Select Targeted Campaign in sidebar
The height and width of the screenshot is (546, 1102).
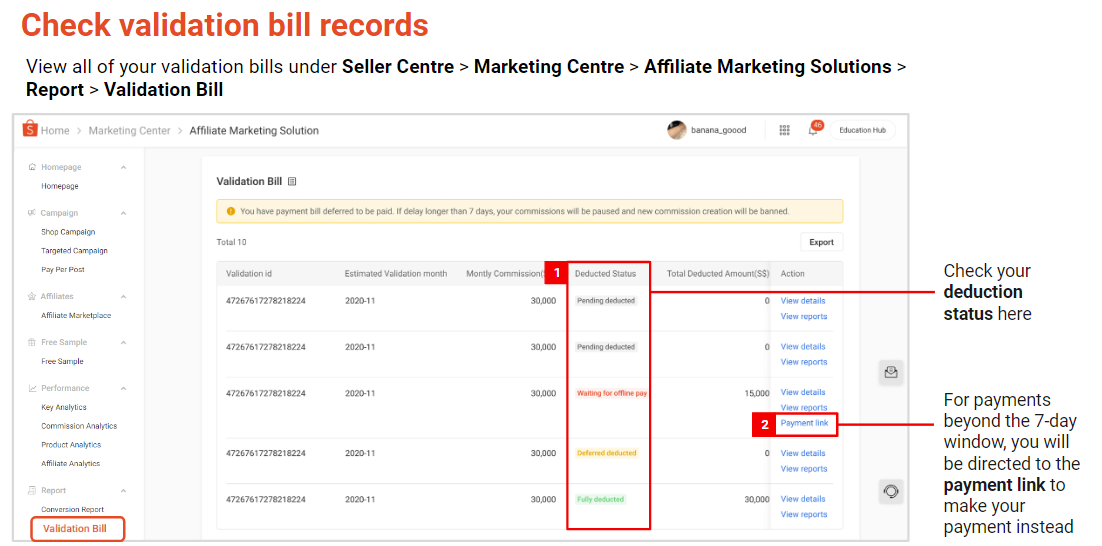[74, 251]
